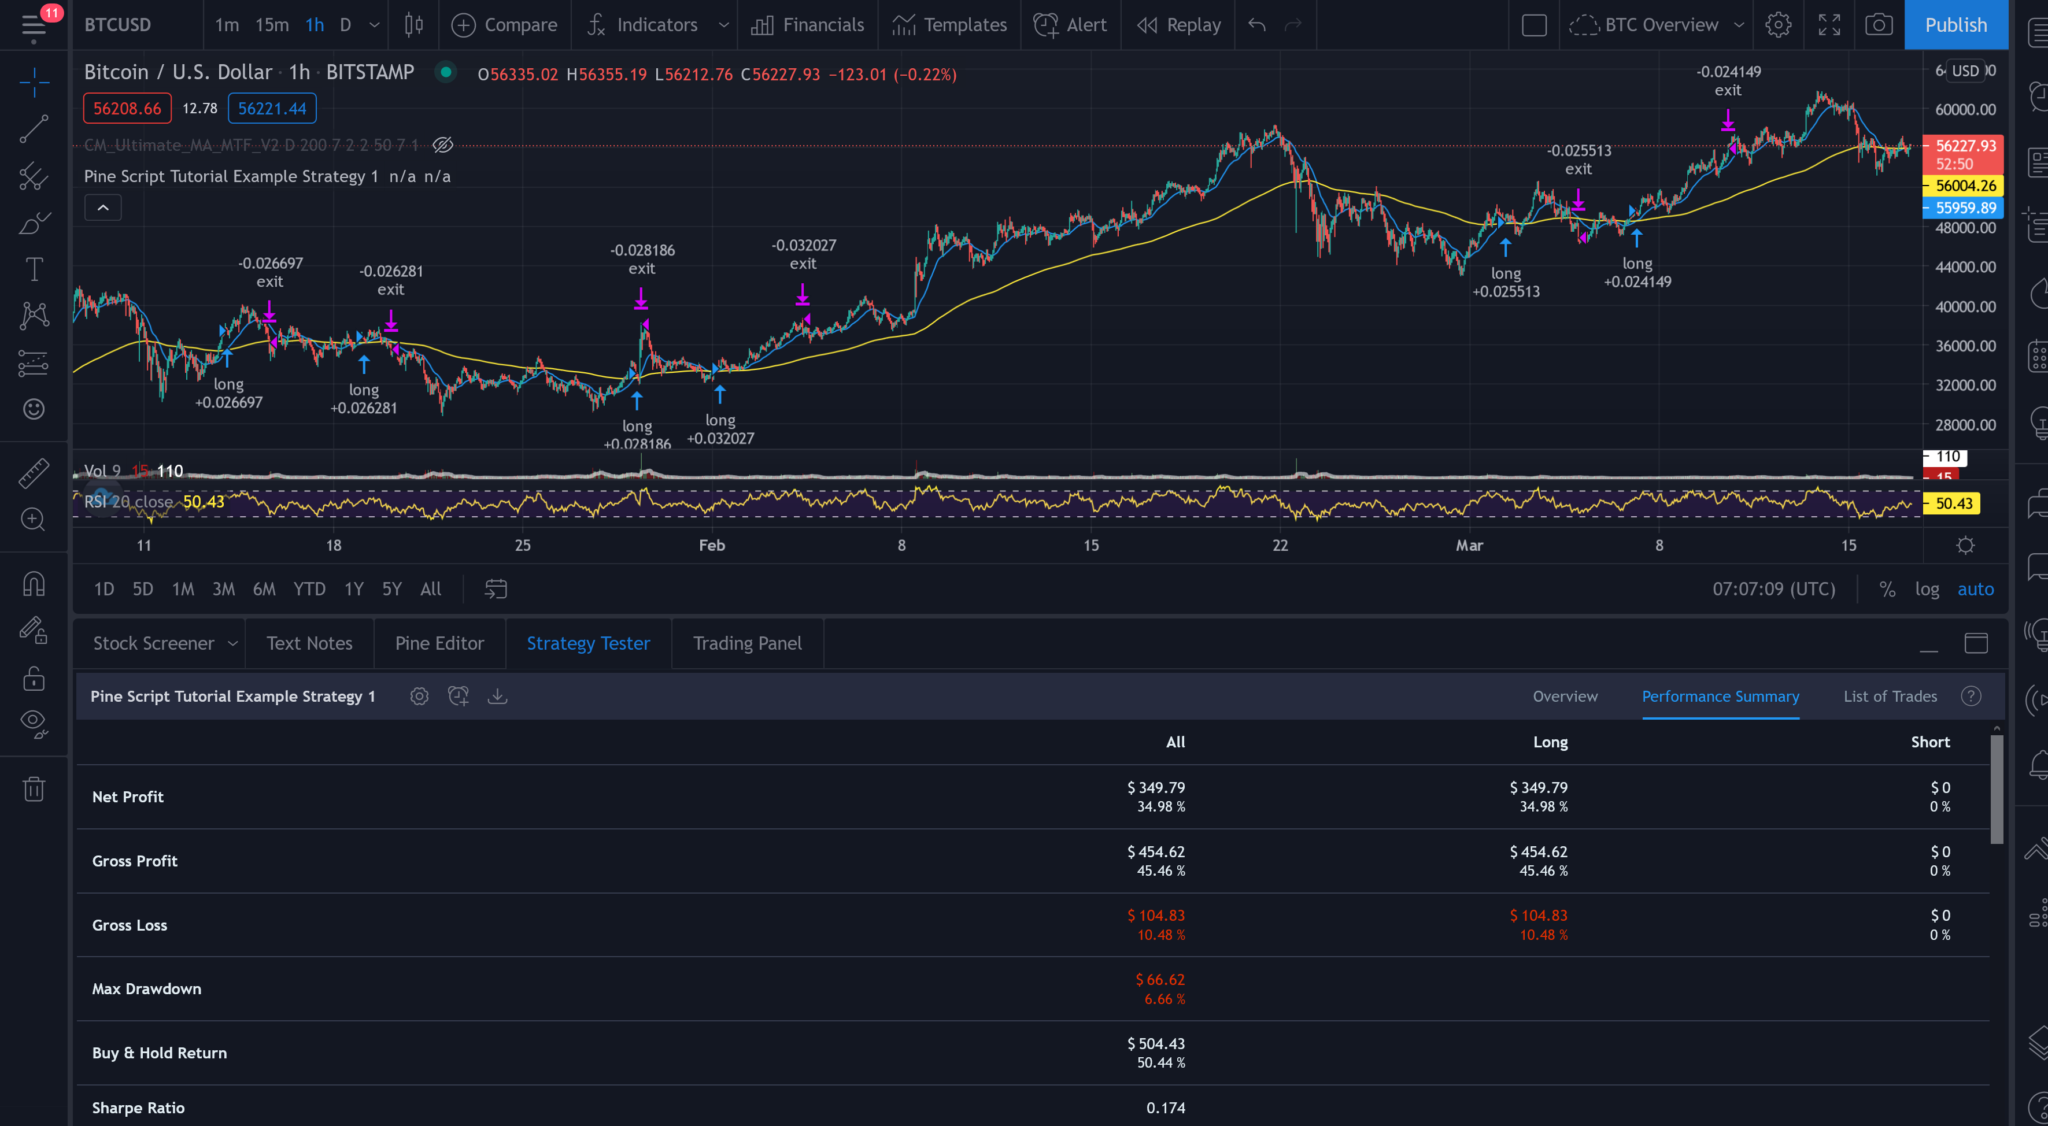
Task: Remove drawings with the trash icon
Action: 33,789
